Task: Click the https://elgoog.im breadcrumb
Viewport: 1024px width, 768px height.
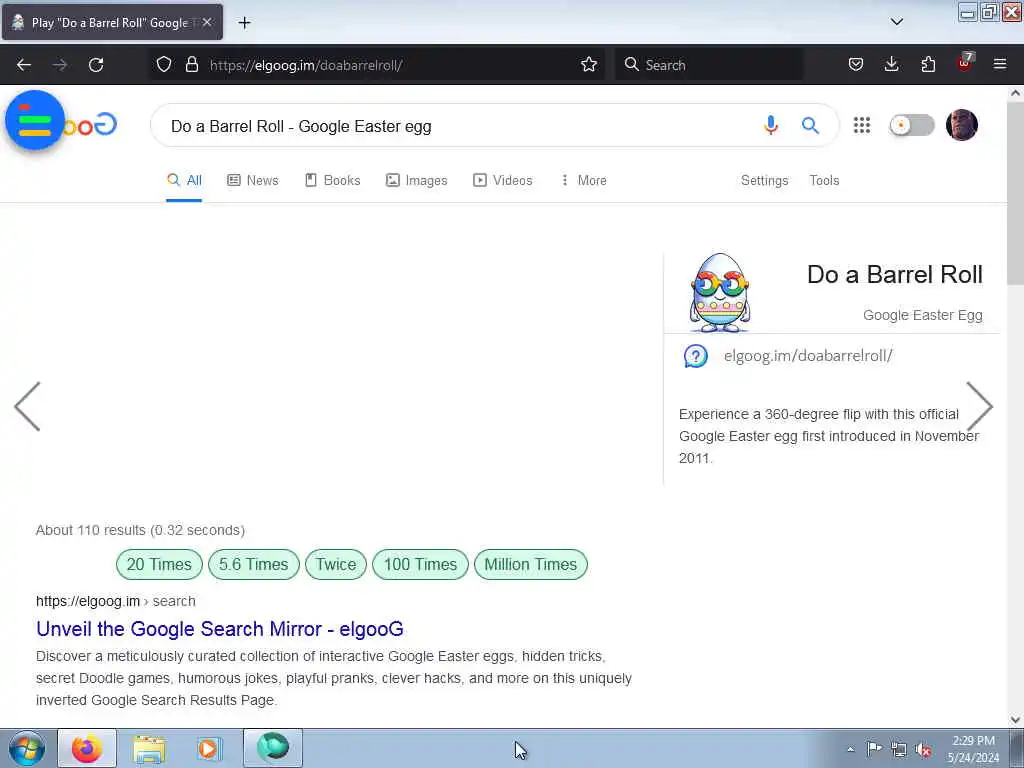Action: (x=88, y=601)
